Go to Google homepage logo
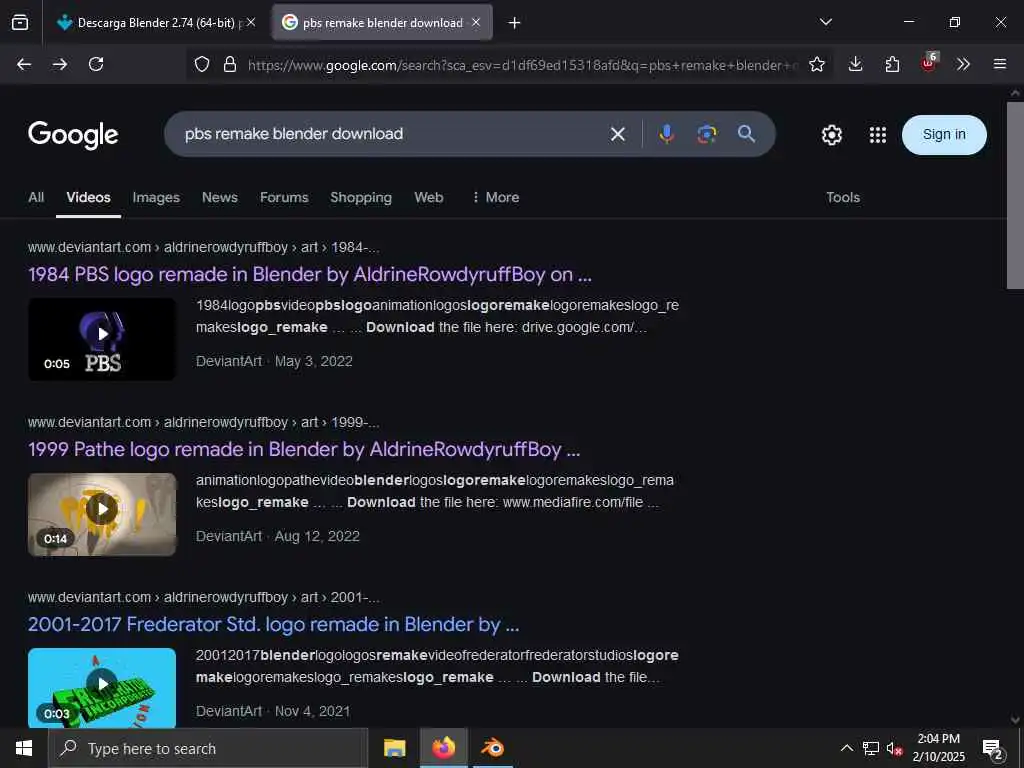1024x768 pixels. click(x=73, y=135)
